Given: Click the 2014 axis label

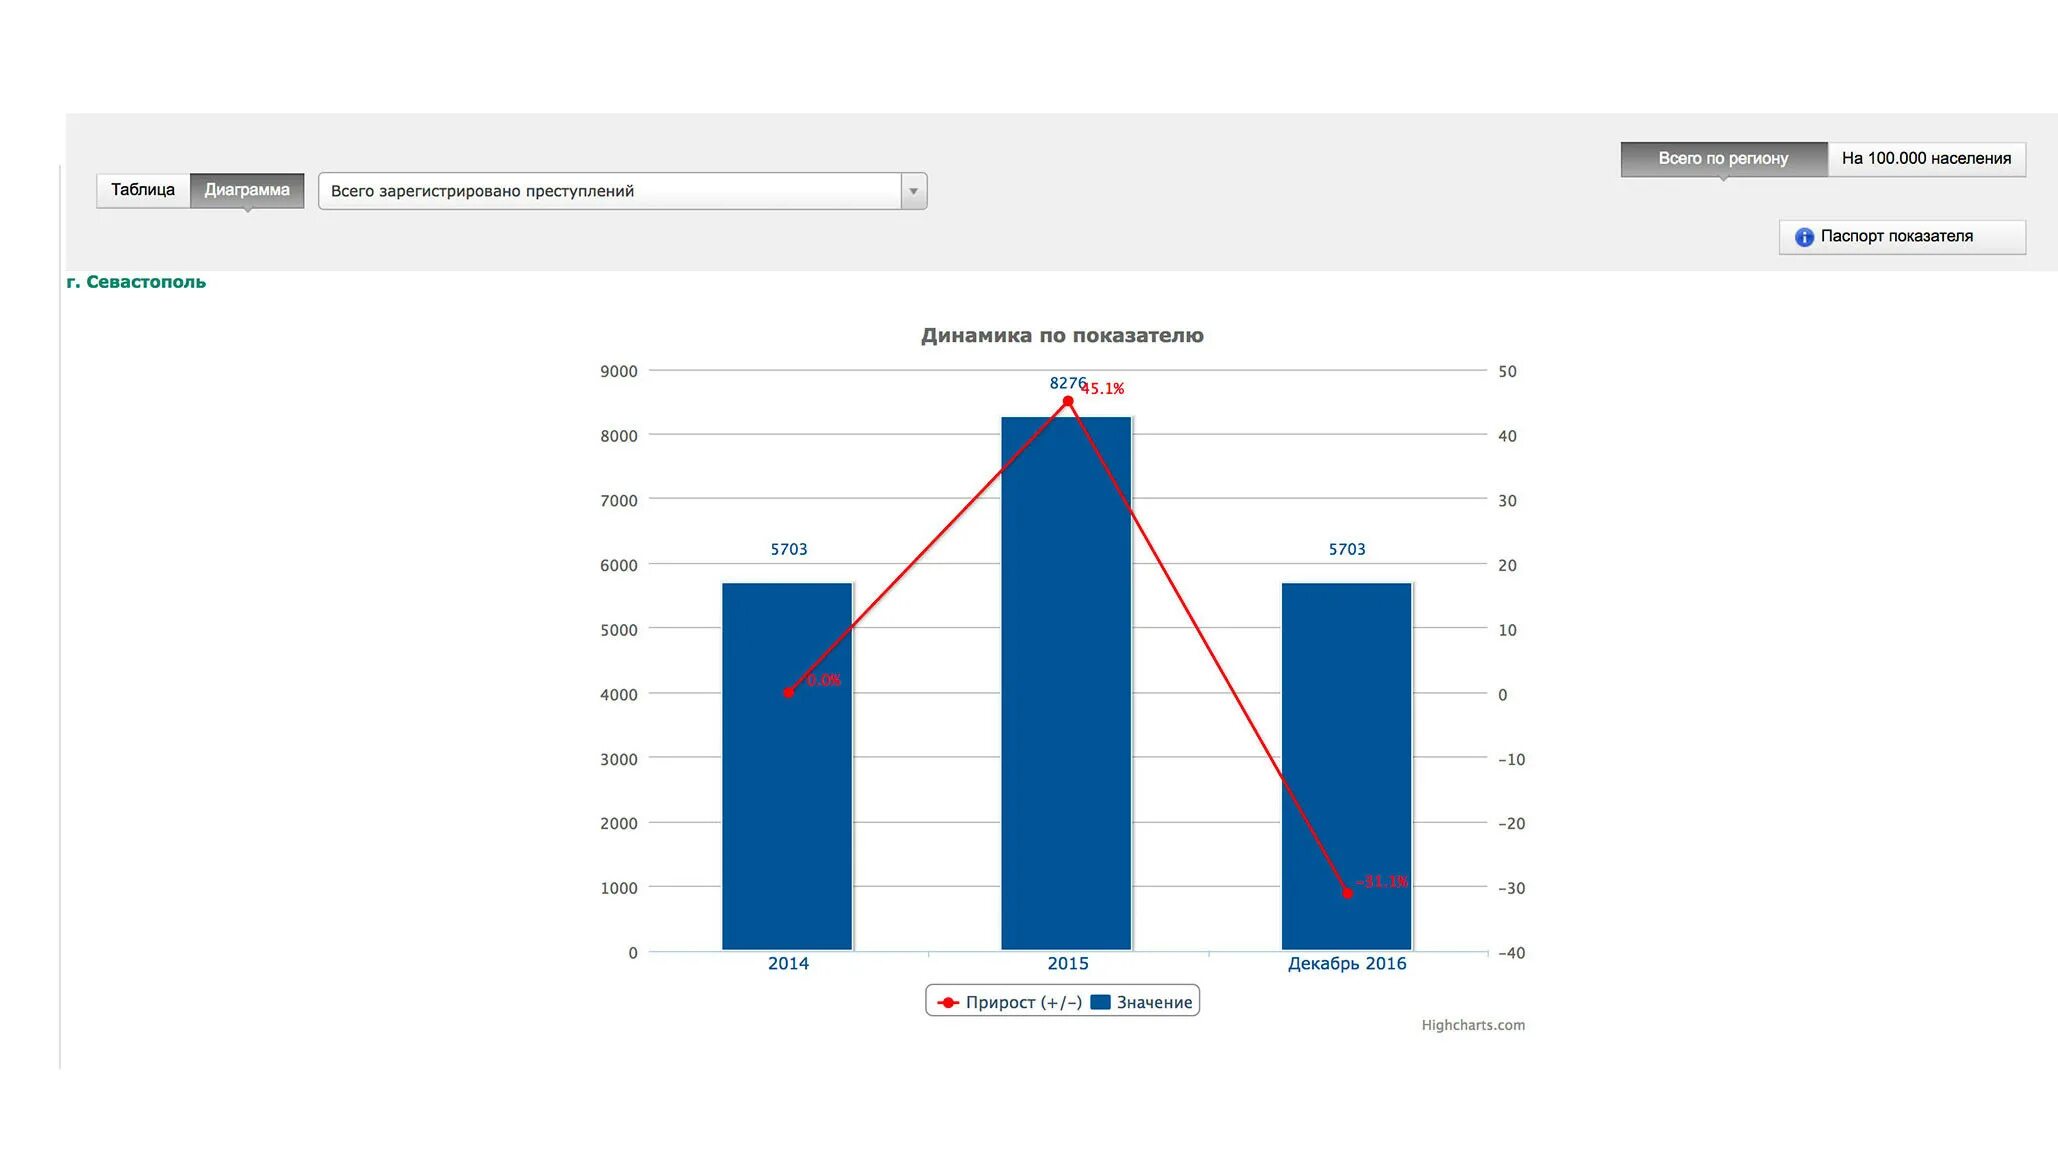Looking at the screenshot, I should [x=788, y=964].
